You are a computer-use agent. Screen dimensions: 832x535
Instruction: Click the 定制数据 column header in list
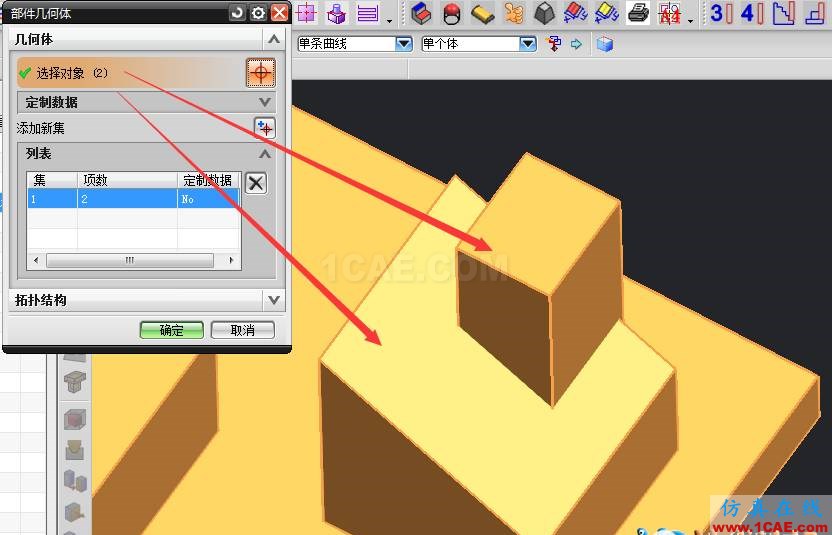click(x=208, y=180)
